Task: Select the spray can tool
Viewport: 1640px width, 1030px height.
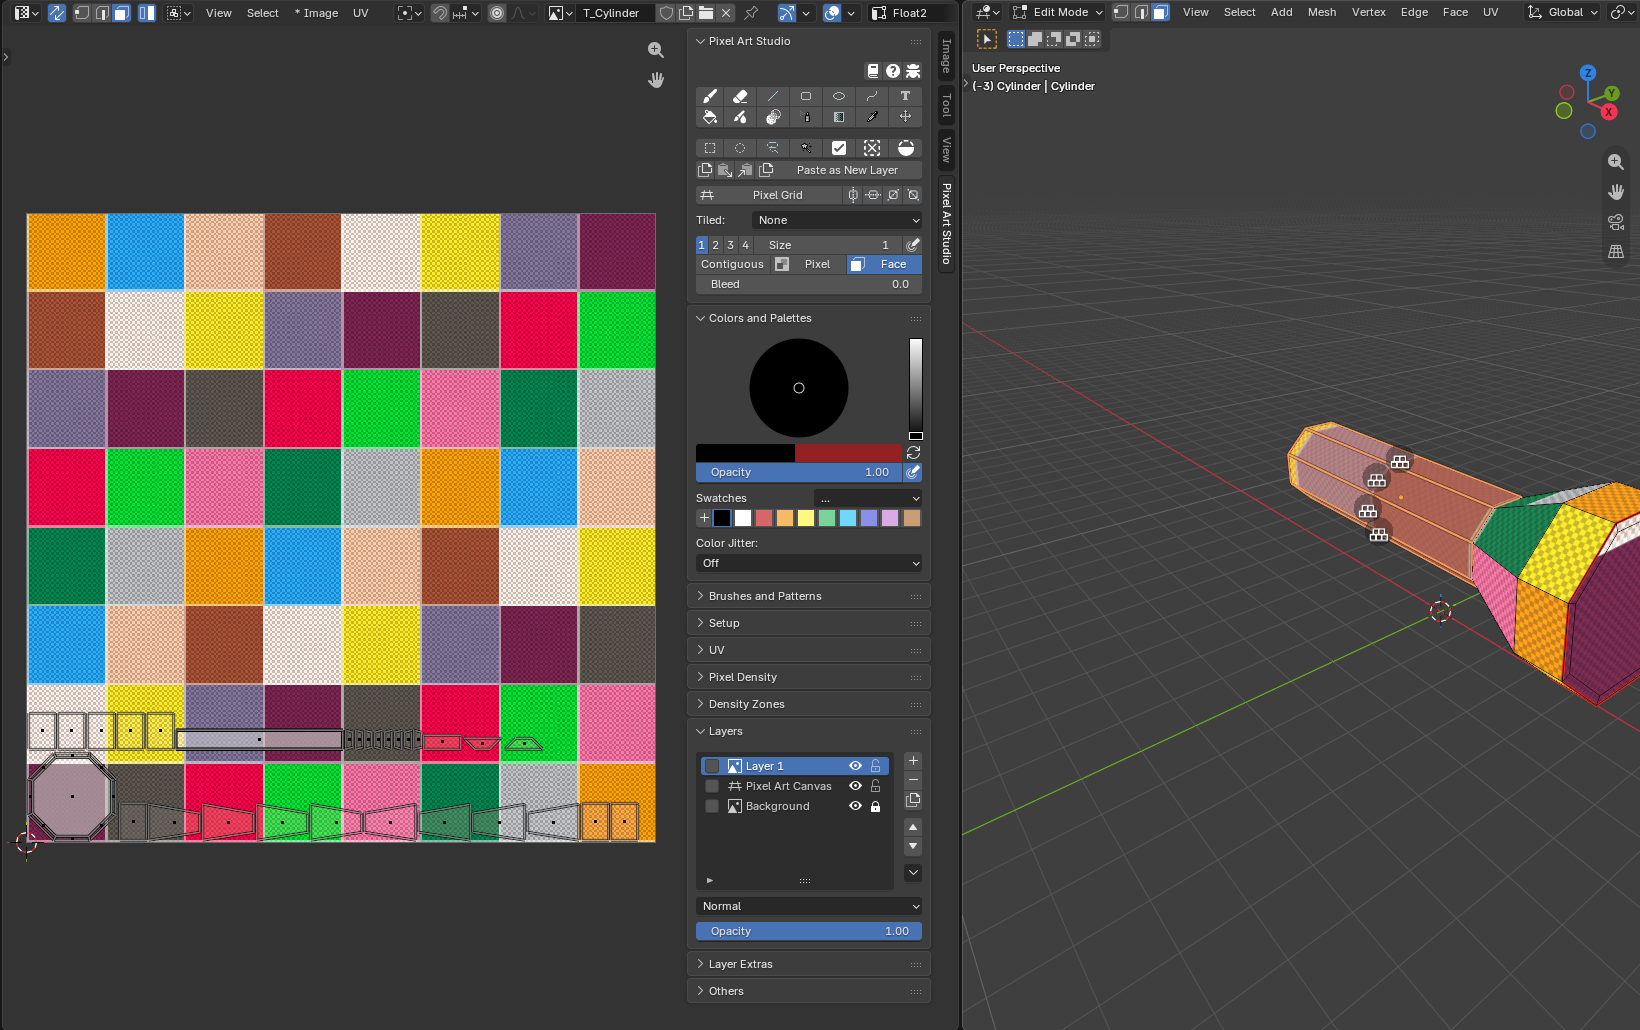Action: click(807, 117)
